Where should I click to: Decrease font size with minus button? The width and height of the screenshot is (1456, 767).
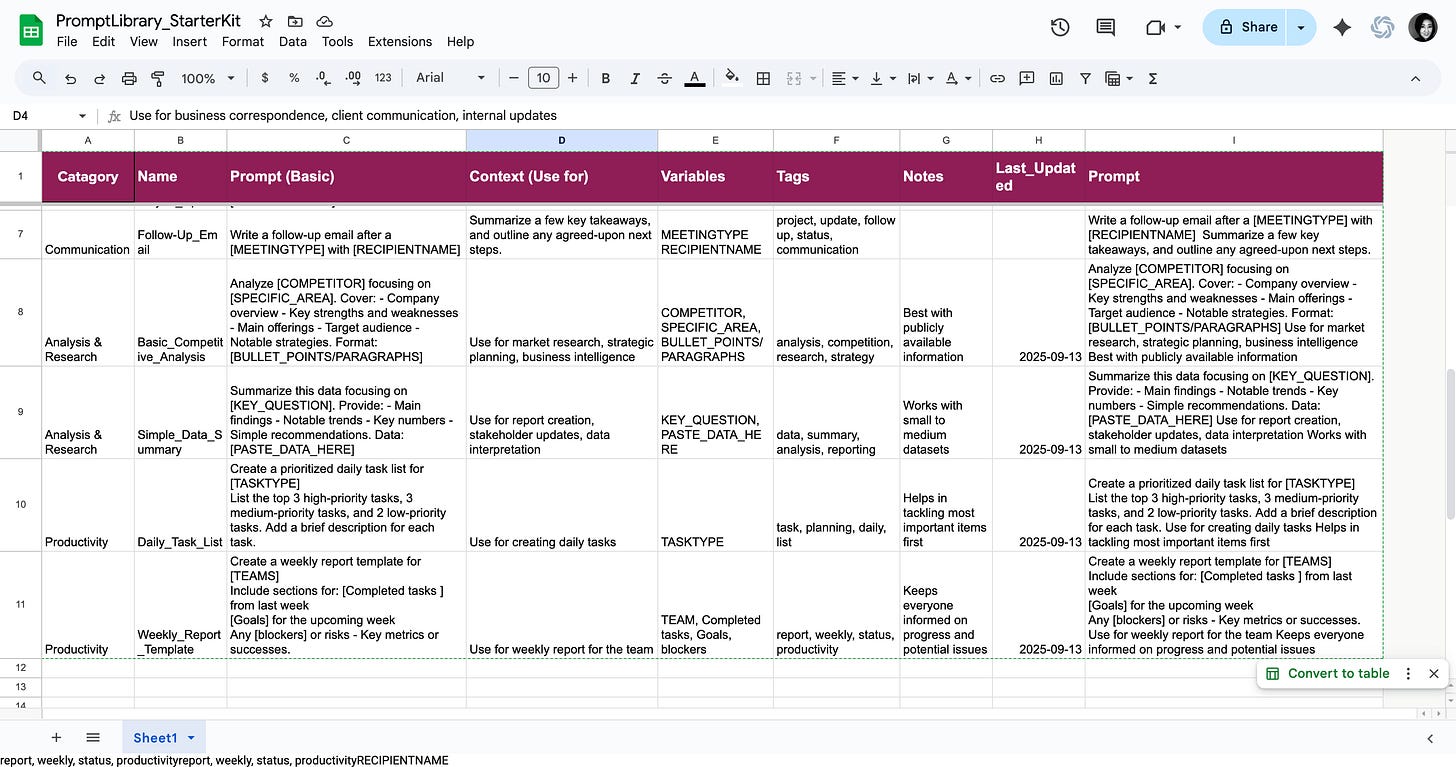pyautogui.click(x=514, y=78)
